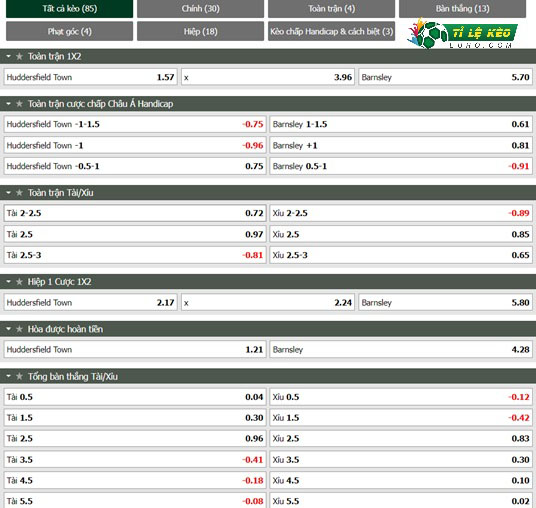Viewport: 536px width, 508px height.
Task: Bet Huddersfield Town 1X2 at 1.57
Action: tap(91, 77)
